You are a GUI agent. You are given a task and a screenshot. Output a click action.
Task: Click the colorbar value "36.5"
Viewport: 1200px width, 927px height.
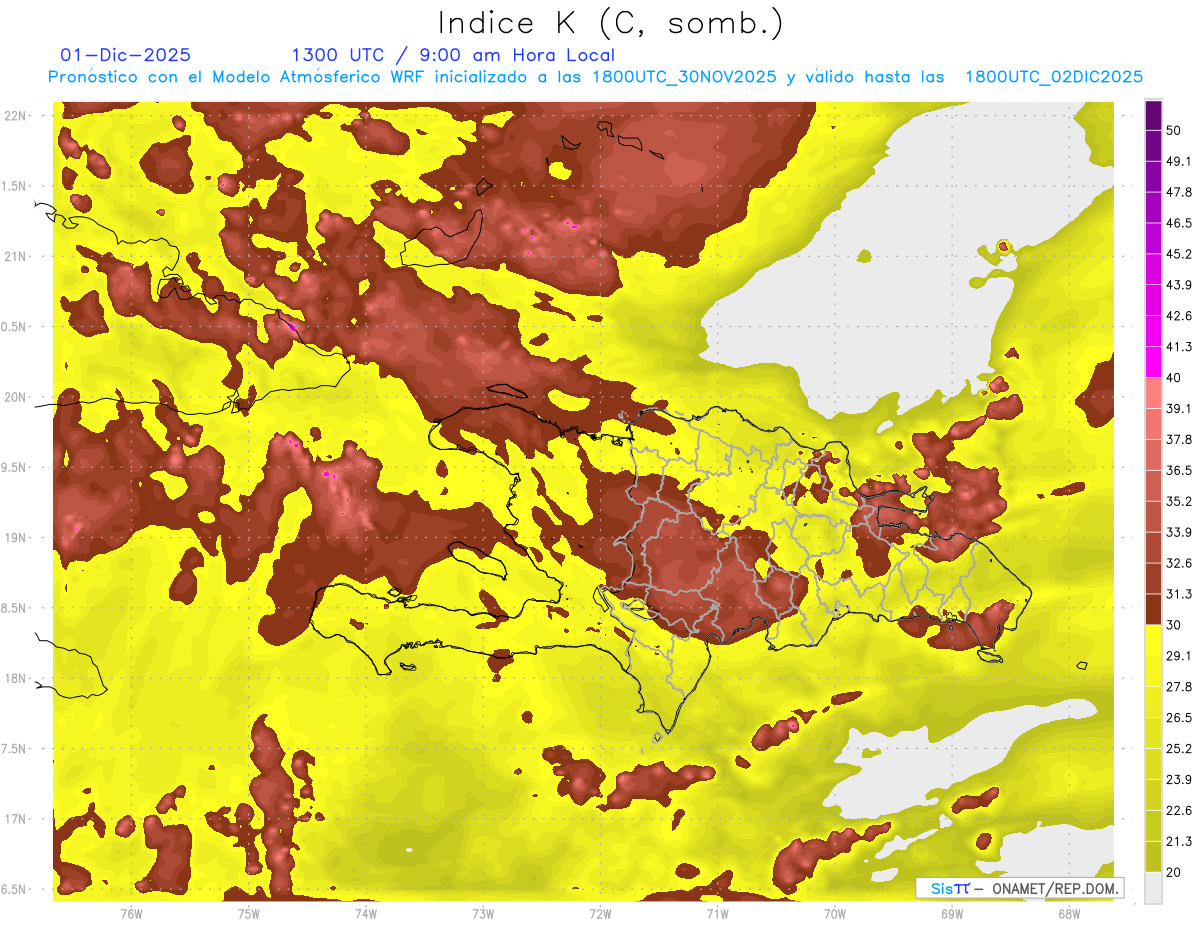pyautogui.click(x=1180, y=470)
